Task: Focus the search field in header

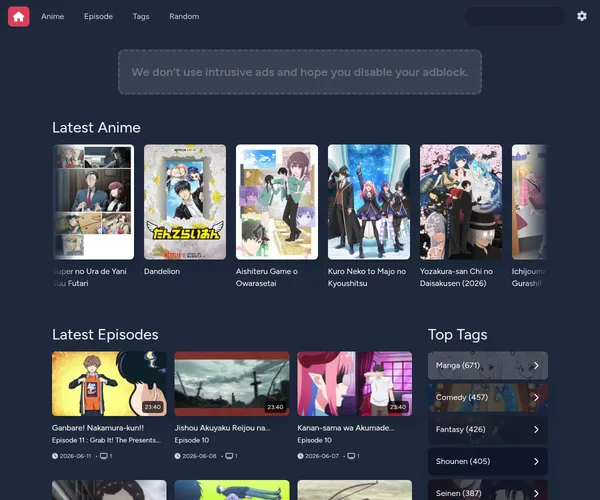Action: click(514, 16)
